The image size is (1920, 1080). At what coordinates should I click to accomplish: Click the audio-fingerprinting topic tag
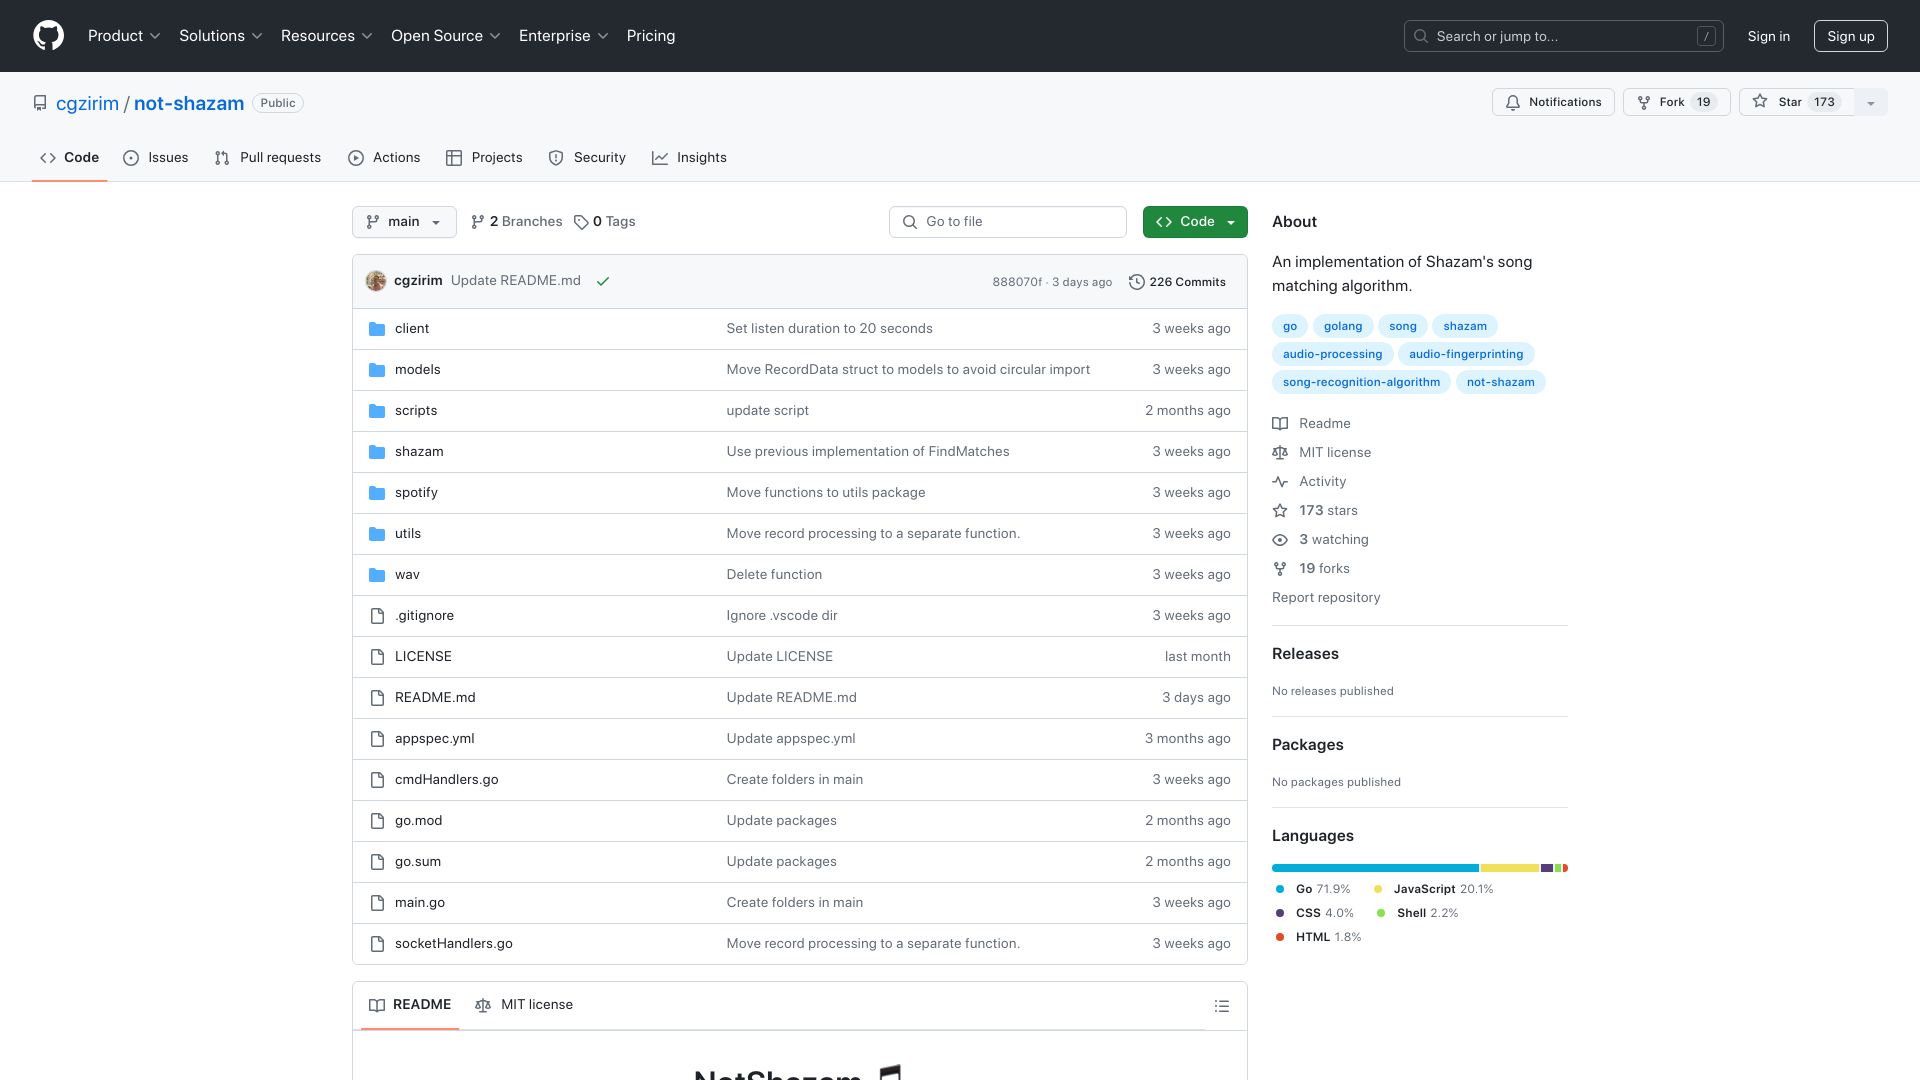click(x=1466, y=354)
